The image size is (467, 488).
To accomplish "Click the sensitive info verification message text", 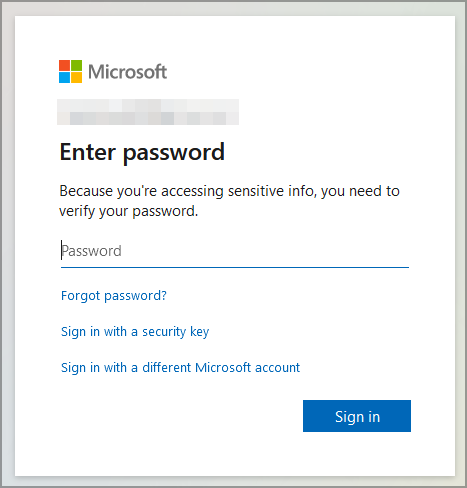I will pyautogui.click(x=229, y=201).
